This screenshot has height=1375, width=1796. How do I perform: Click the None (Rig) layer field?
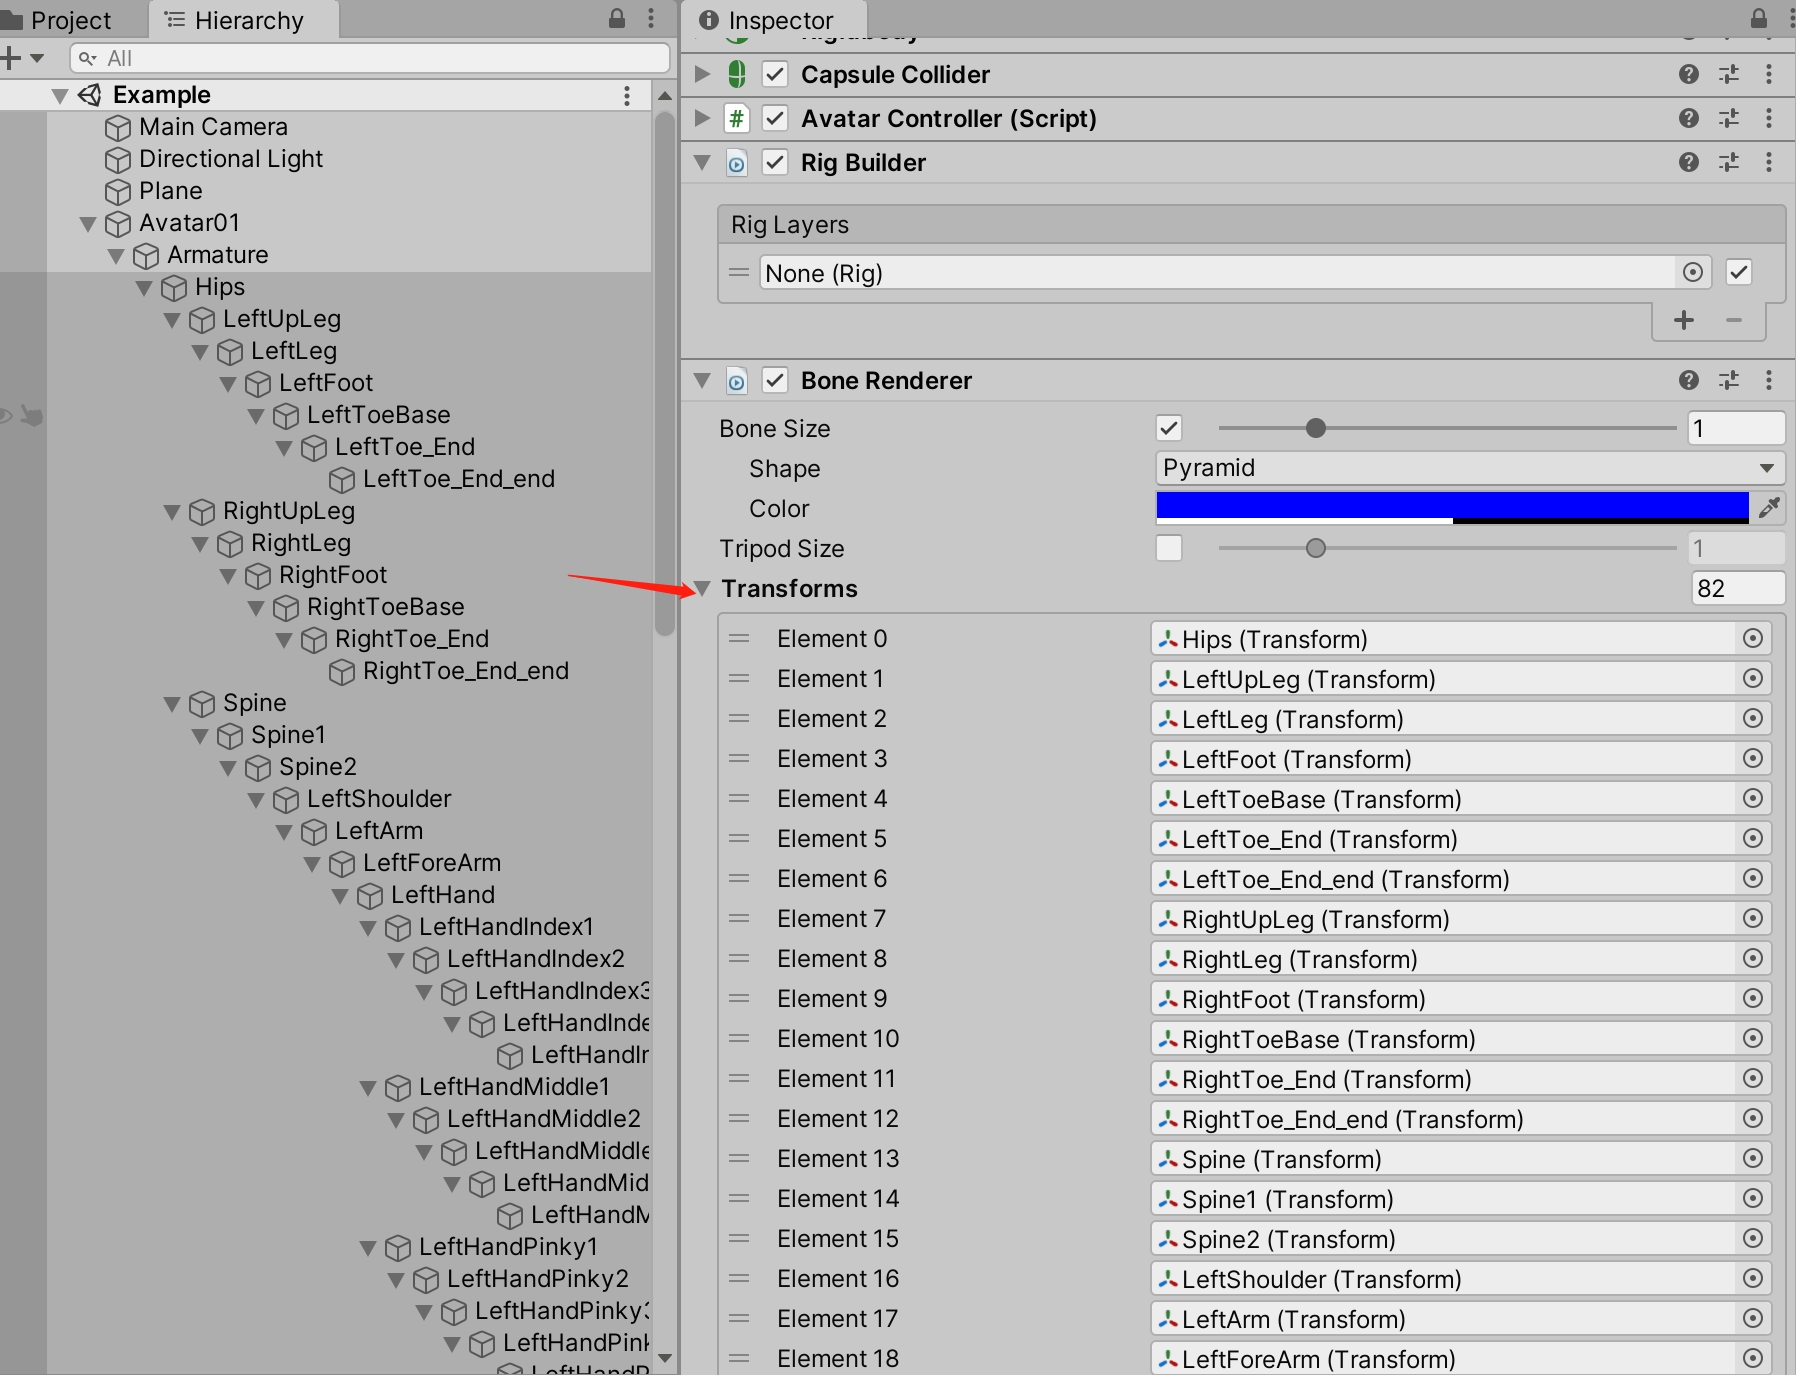pyautogui.click(x=1217, y=272)
